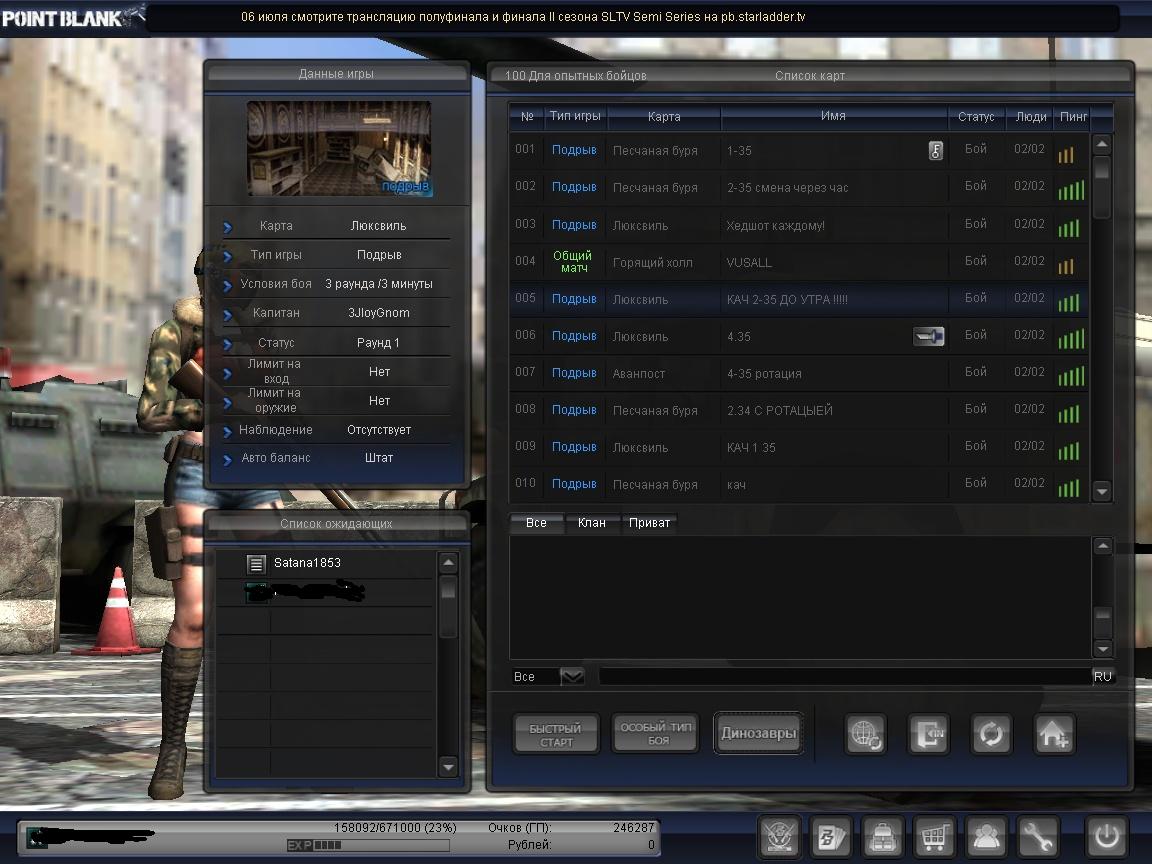Image resolution: width=1152 pixels, height=864 pixels.
Task: Click the globe server selection icon
Action: pos(865,734)
